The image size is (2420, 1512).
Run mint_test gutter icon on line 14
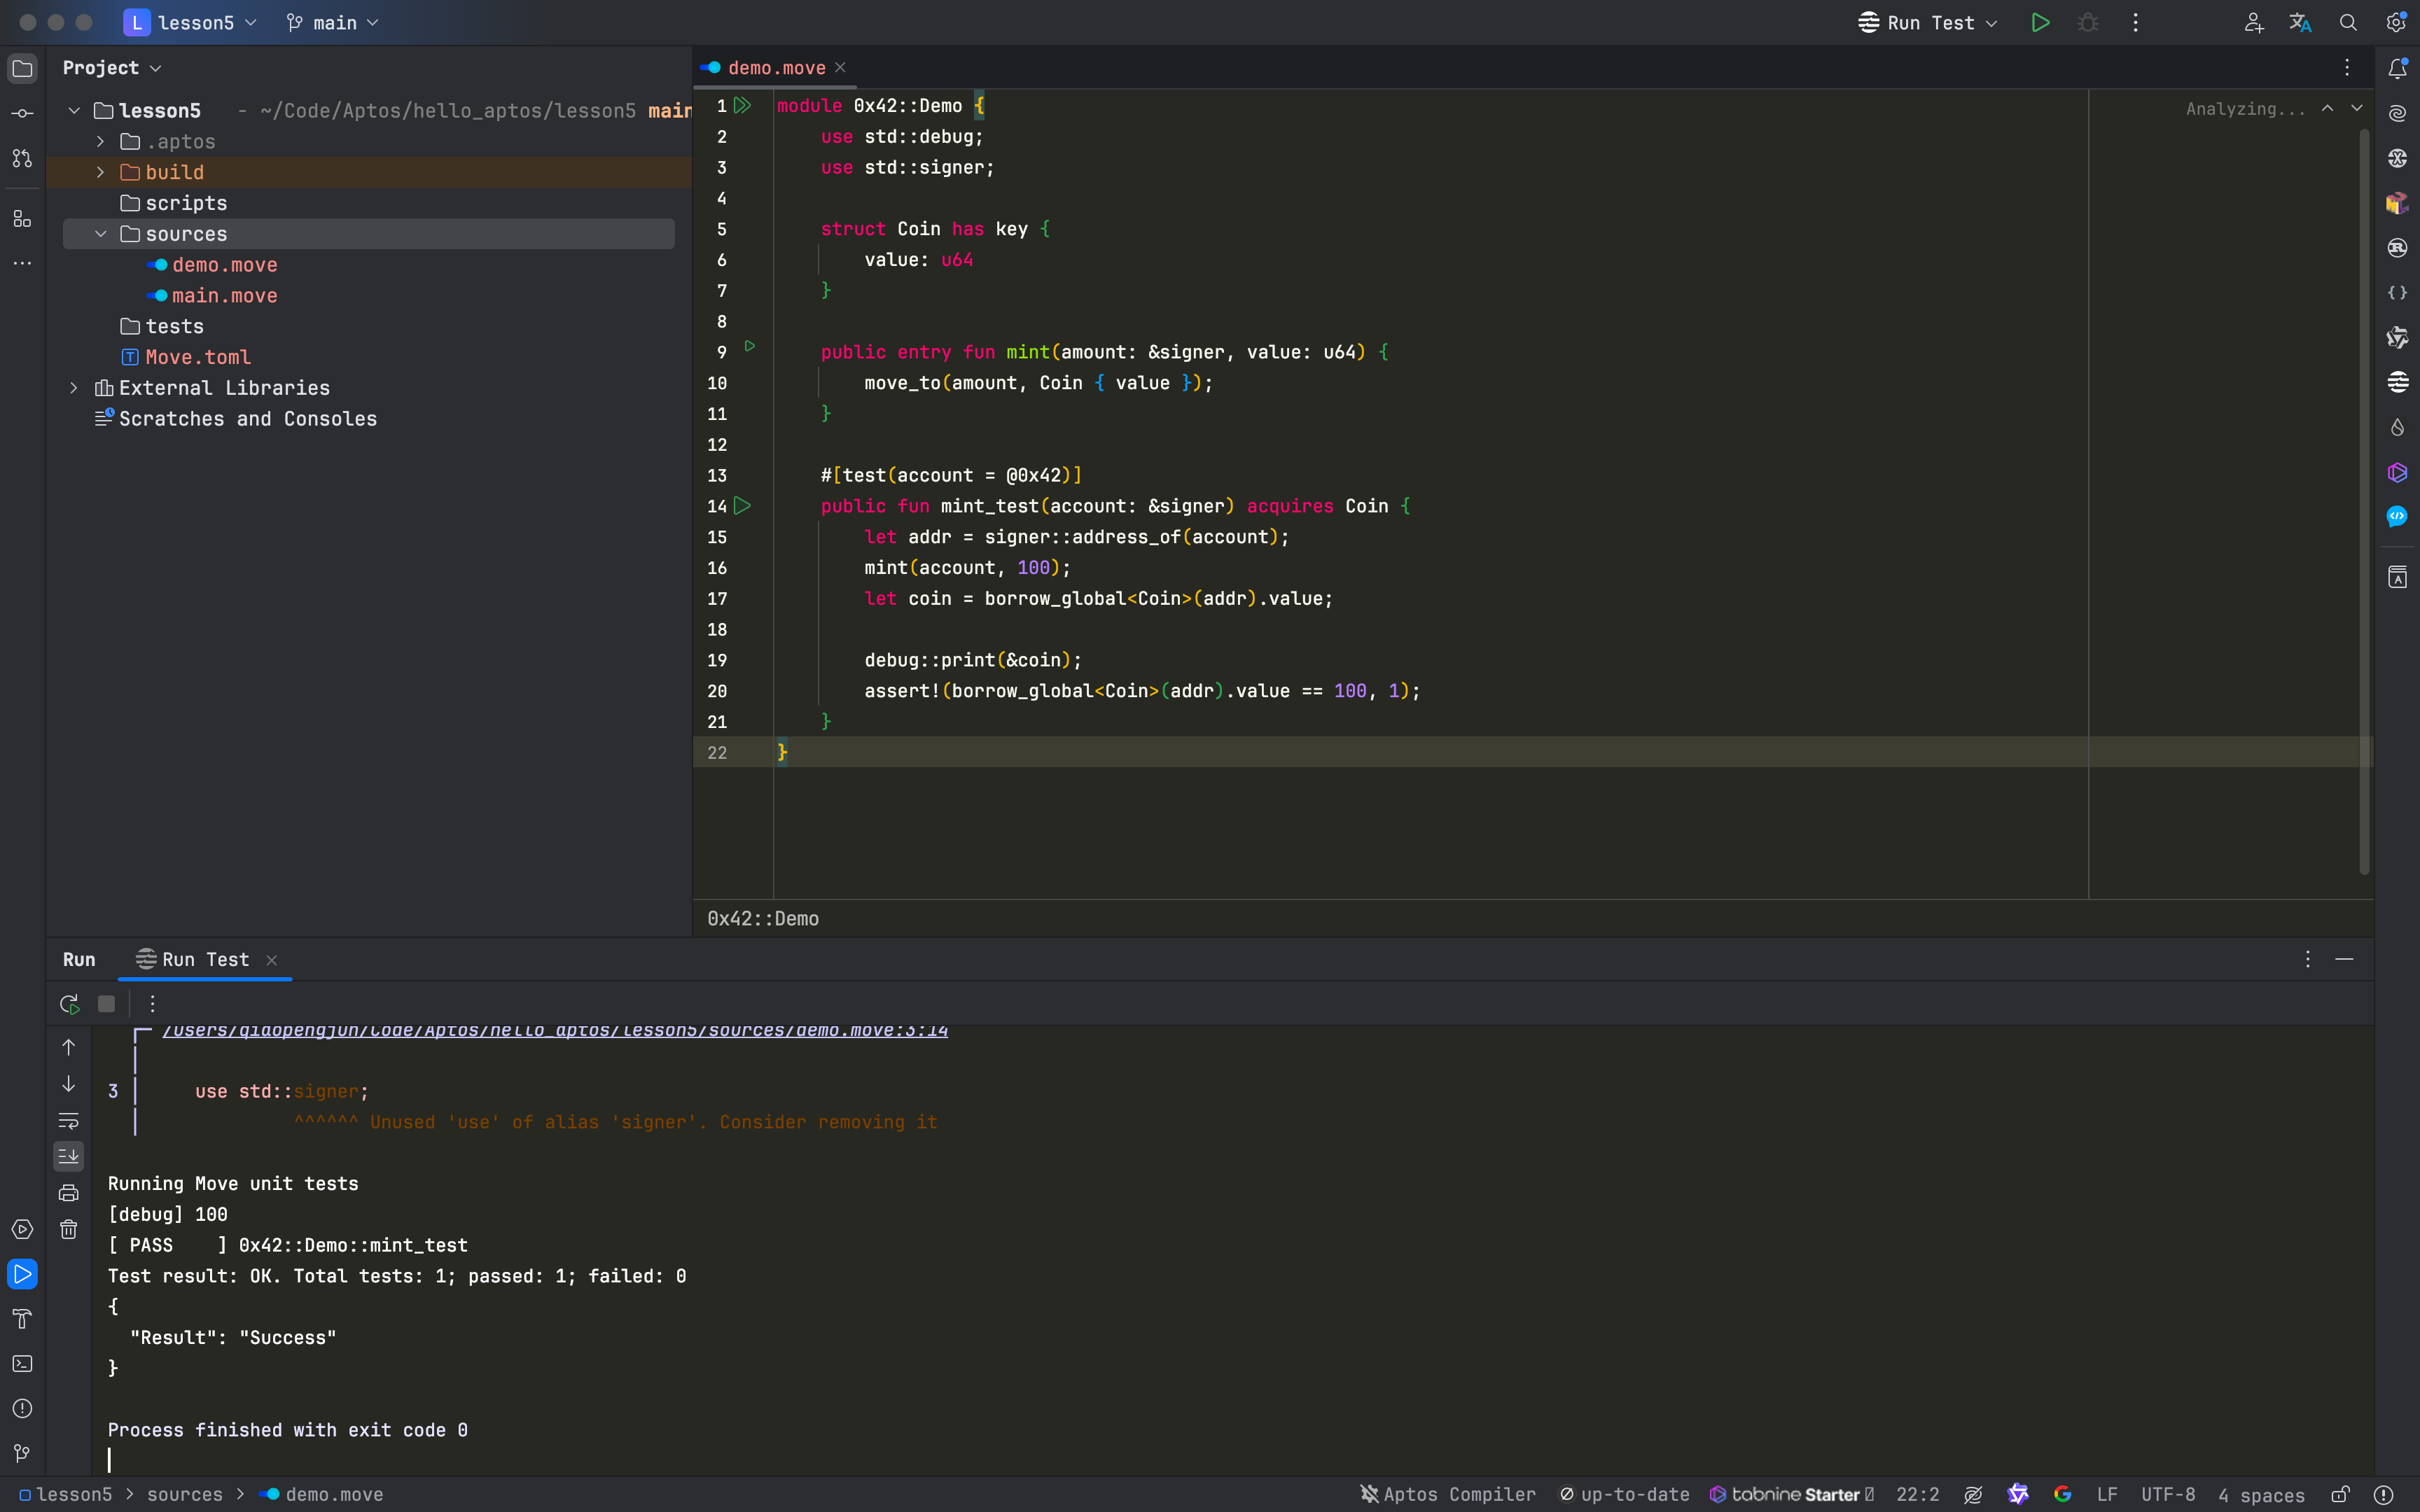[742, 506]
